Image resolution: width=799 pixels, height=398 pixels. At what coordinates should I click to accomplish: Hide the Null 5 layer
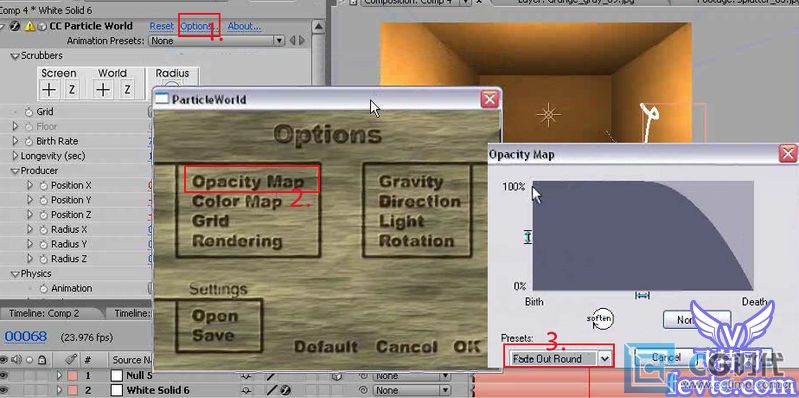pos(3,376)
